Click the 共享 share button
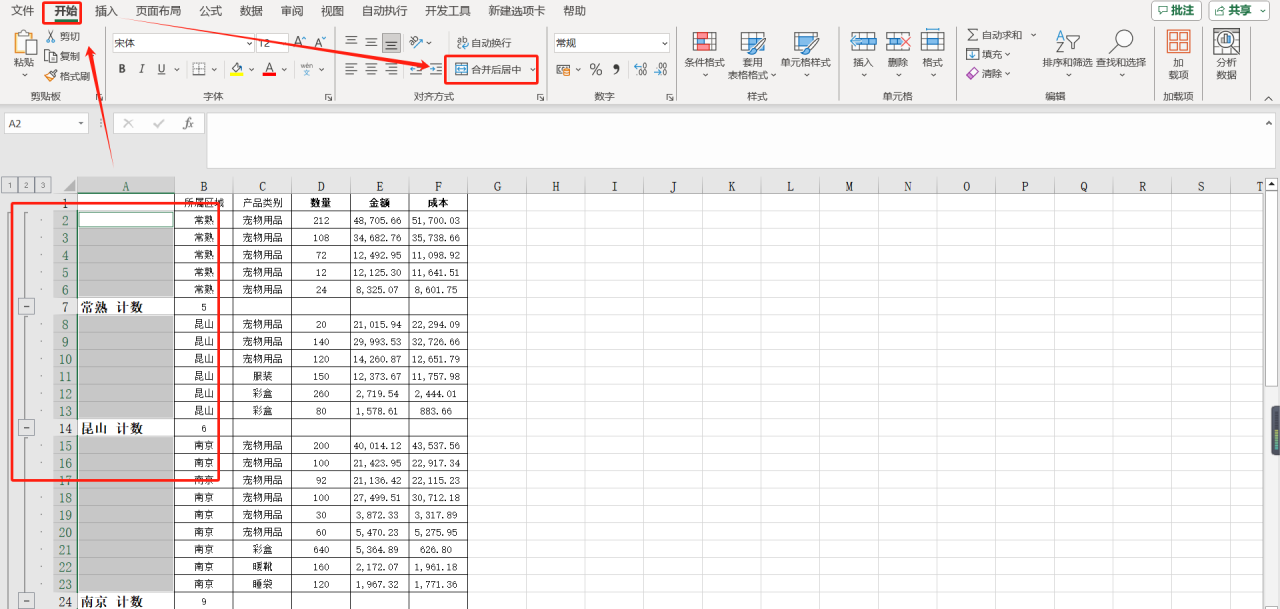Viewport: 1280px width, 609px height. (x=1238, y=10)
